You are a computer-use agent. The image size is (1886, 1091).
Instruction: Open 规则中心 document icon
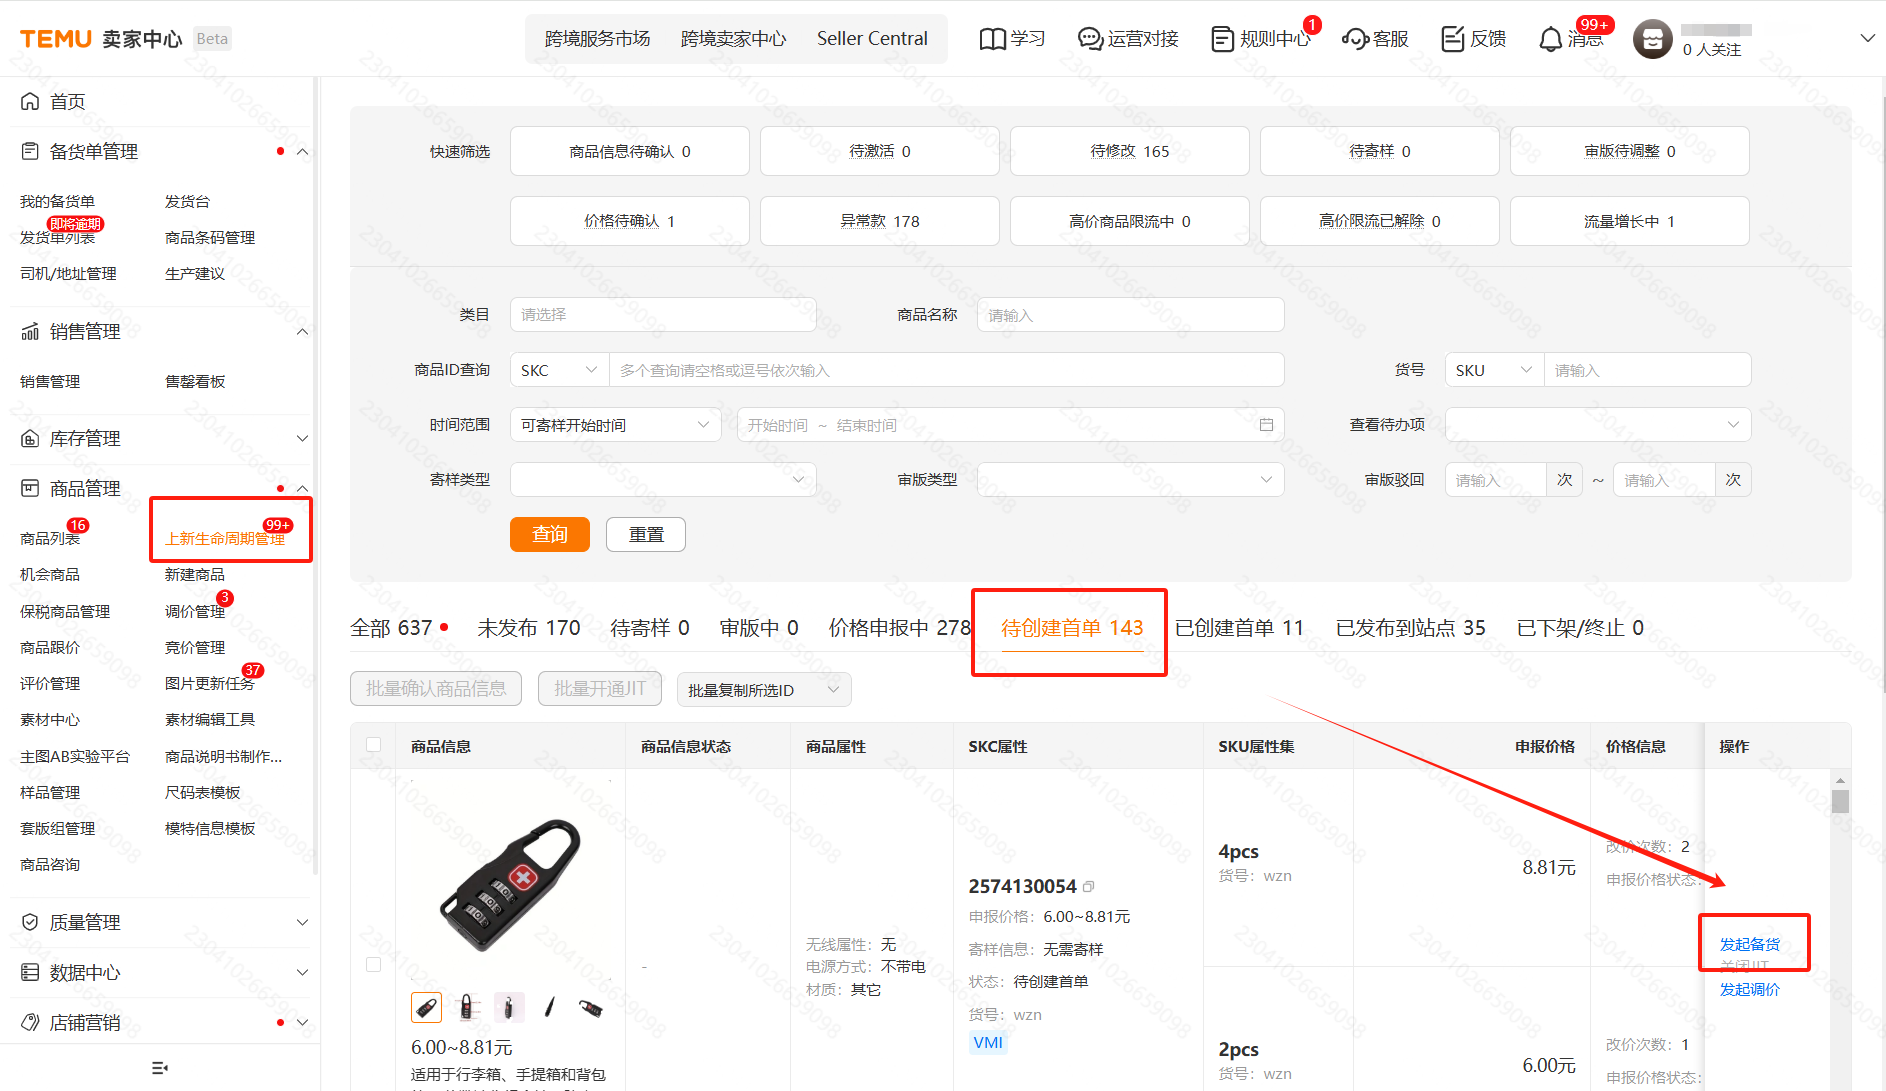click(1222, 39)
